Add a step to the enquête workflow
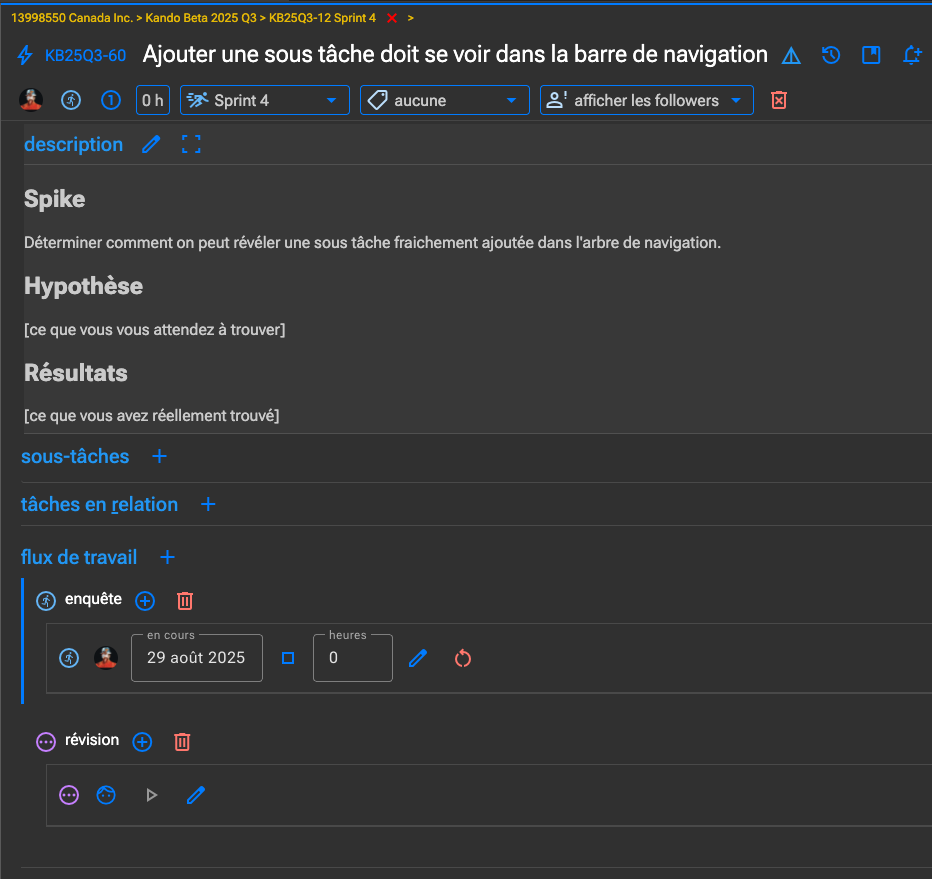Image resolution: width=932 pixels, height=879 pixels. tap(145, 600)
